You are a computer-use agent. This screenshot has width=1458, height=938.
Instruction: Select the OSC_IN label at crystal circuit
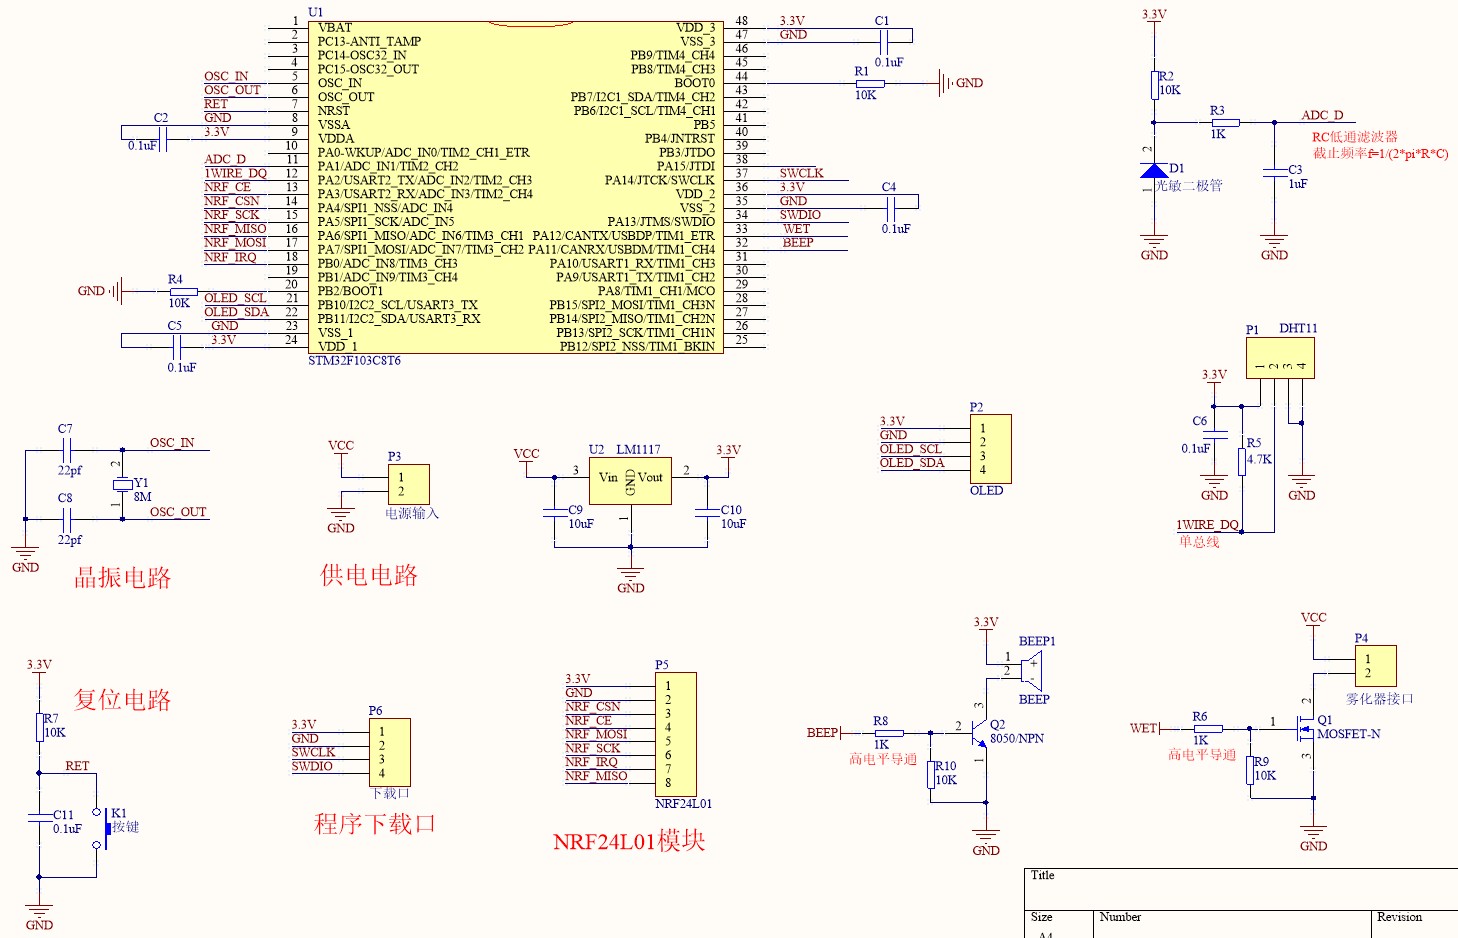[x=172, y=443]
